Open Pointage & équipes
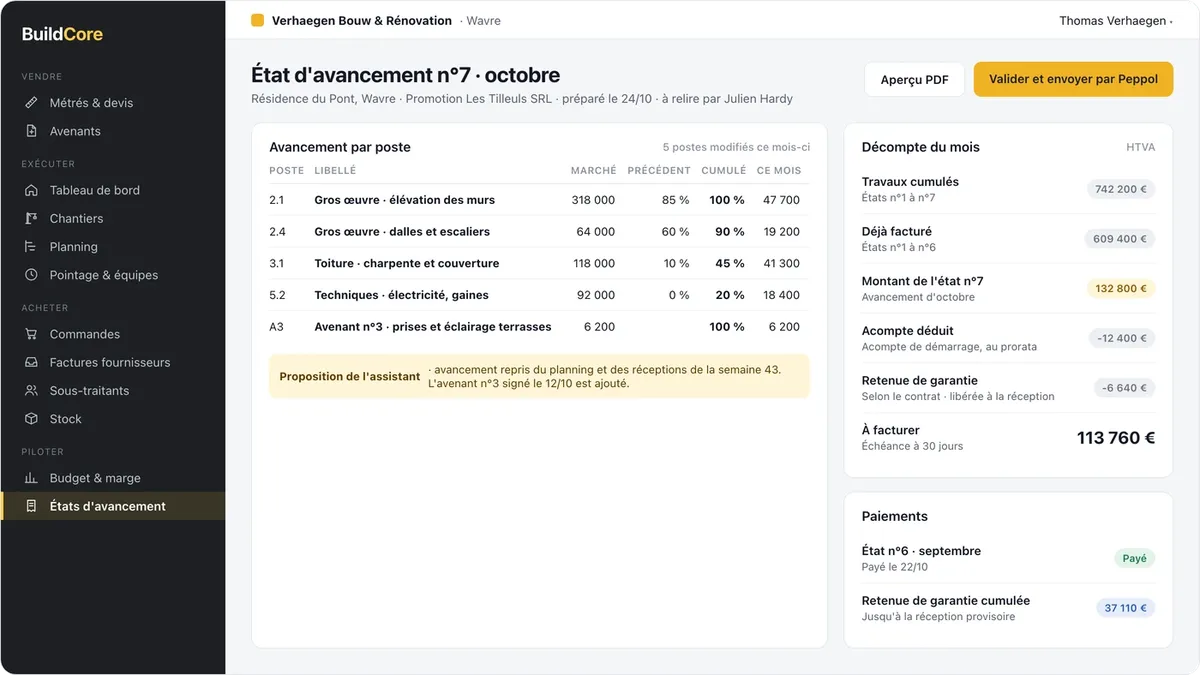The height and width of the screenshot is (675, 1200). pos(112,274)
